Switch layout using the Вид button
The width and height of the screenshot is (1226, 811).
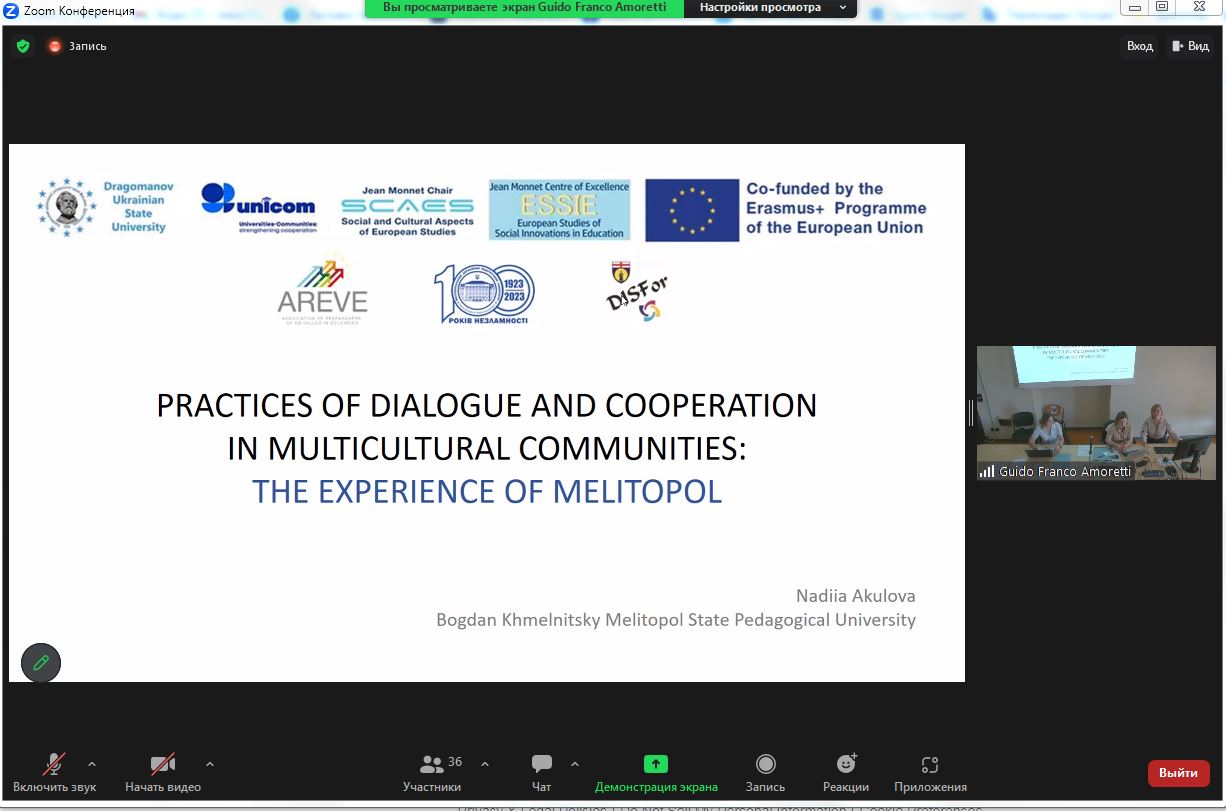pyautogui.click(x=1190, y=46)
